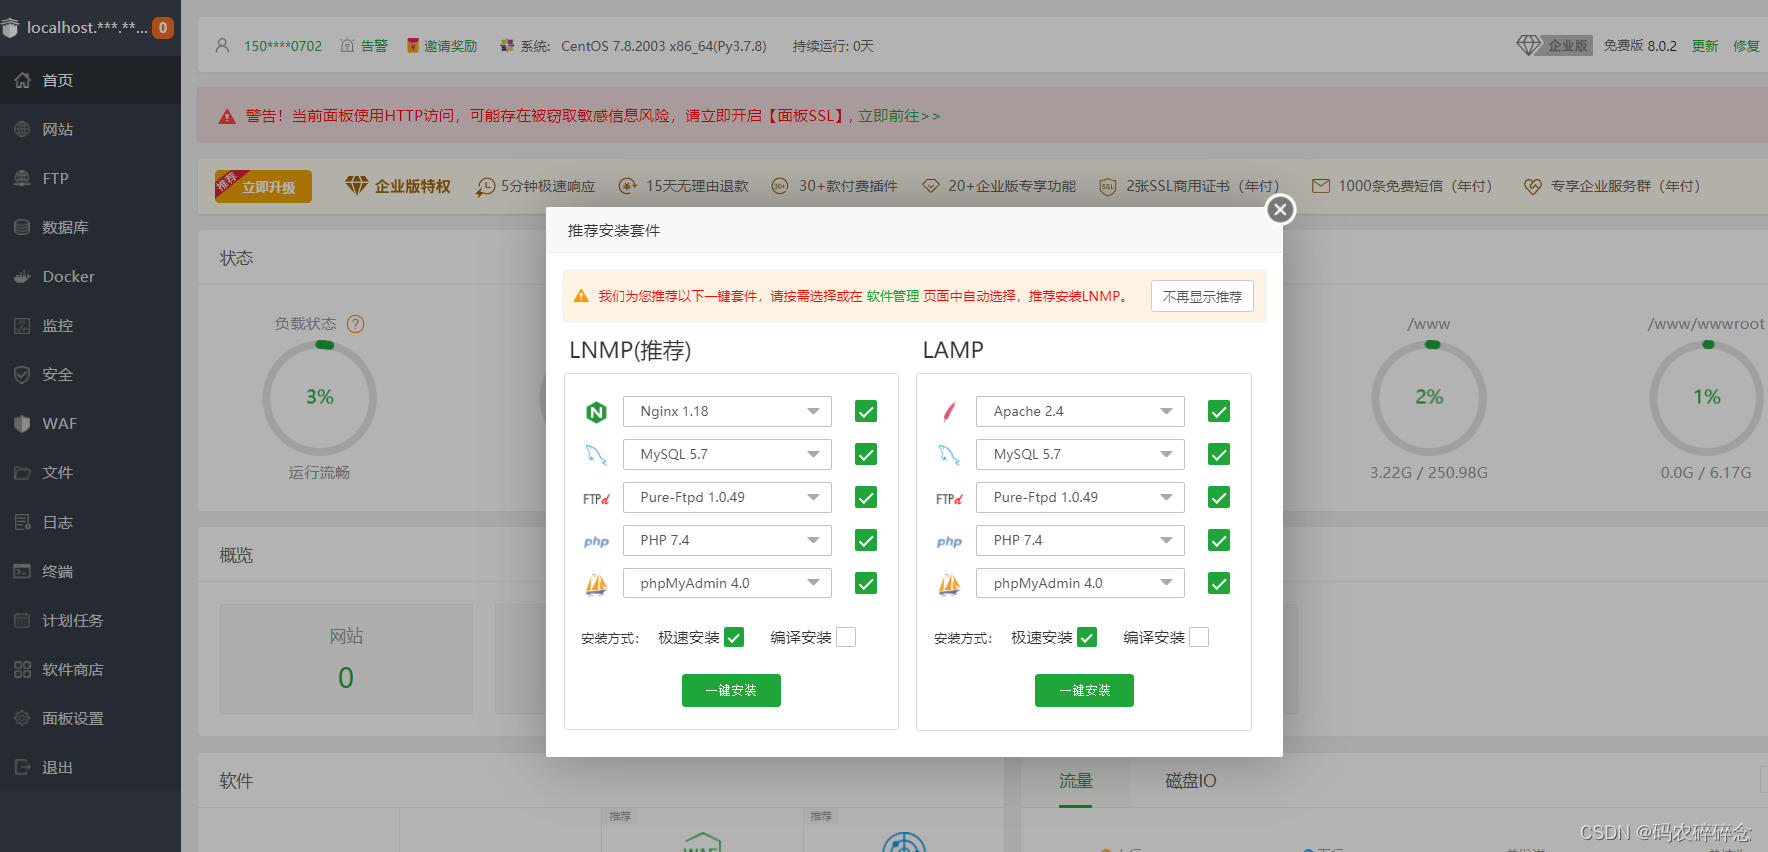This screenshot has height=852, width=1768.
Task: Switch to the 磁盘IO tab
Action: 1191,781
